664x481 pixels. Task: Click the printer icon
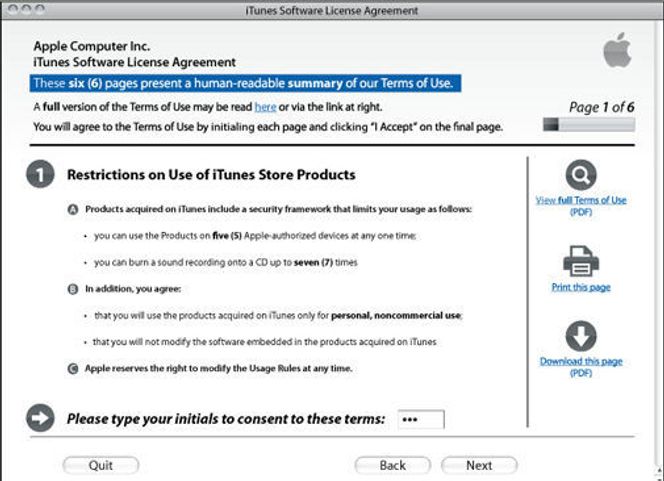tap(581, 261)
